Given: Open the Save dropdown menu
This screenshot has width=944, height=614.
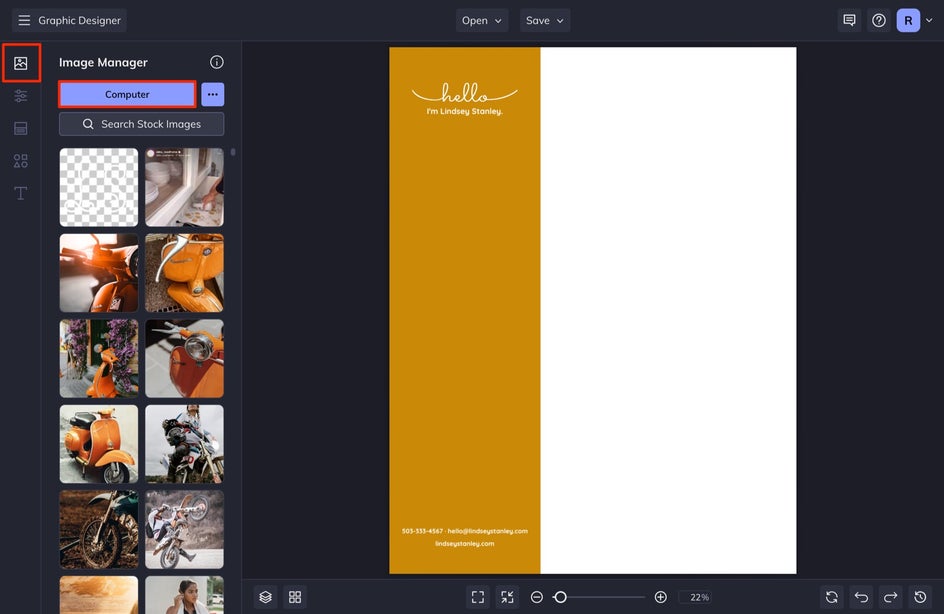Looking at the screenshot, I should 545,20.
